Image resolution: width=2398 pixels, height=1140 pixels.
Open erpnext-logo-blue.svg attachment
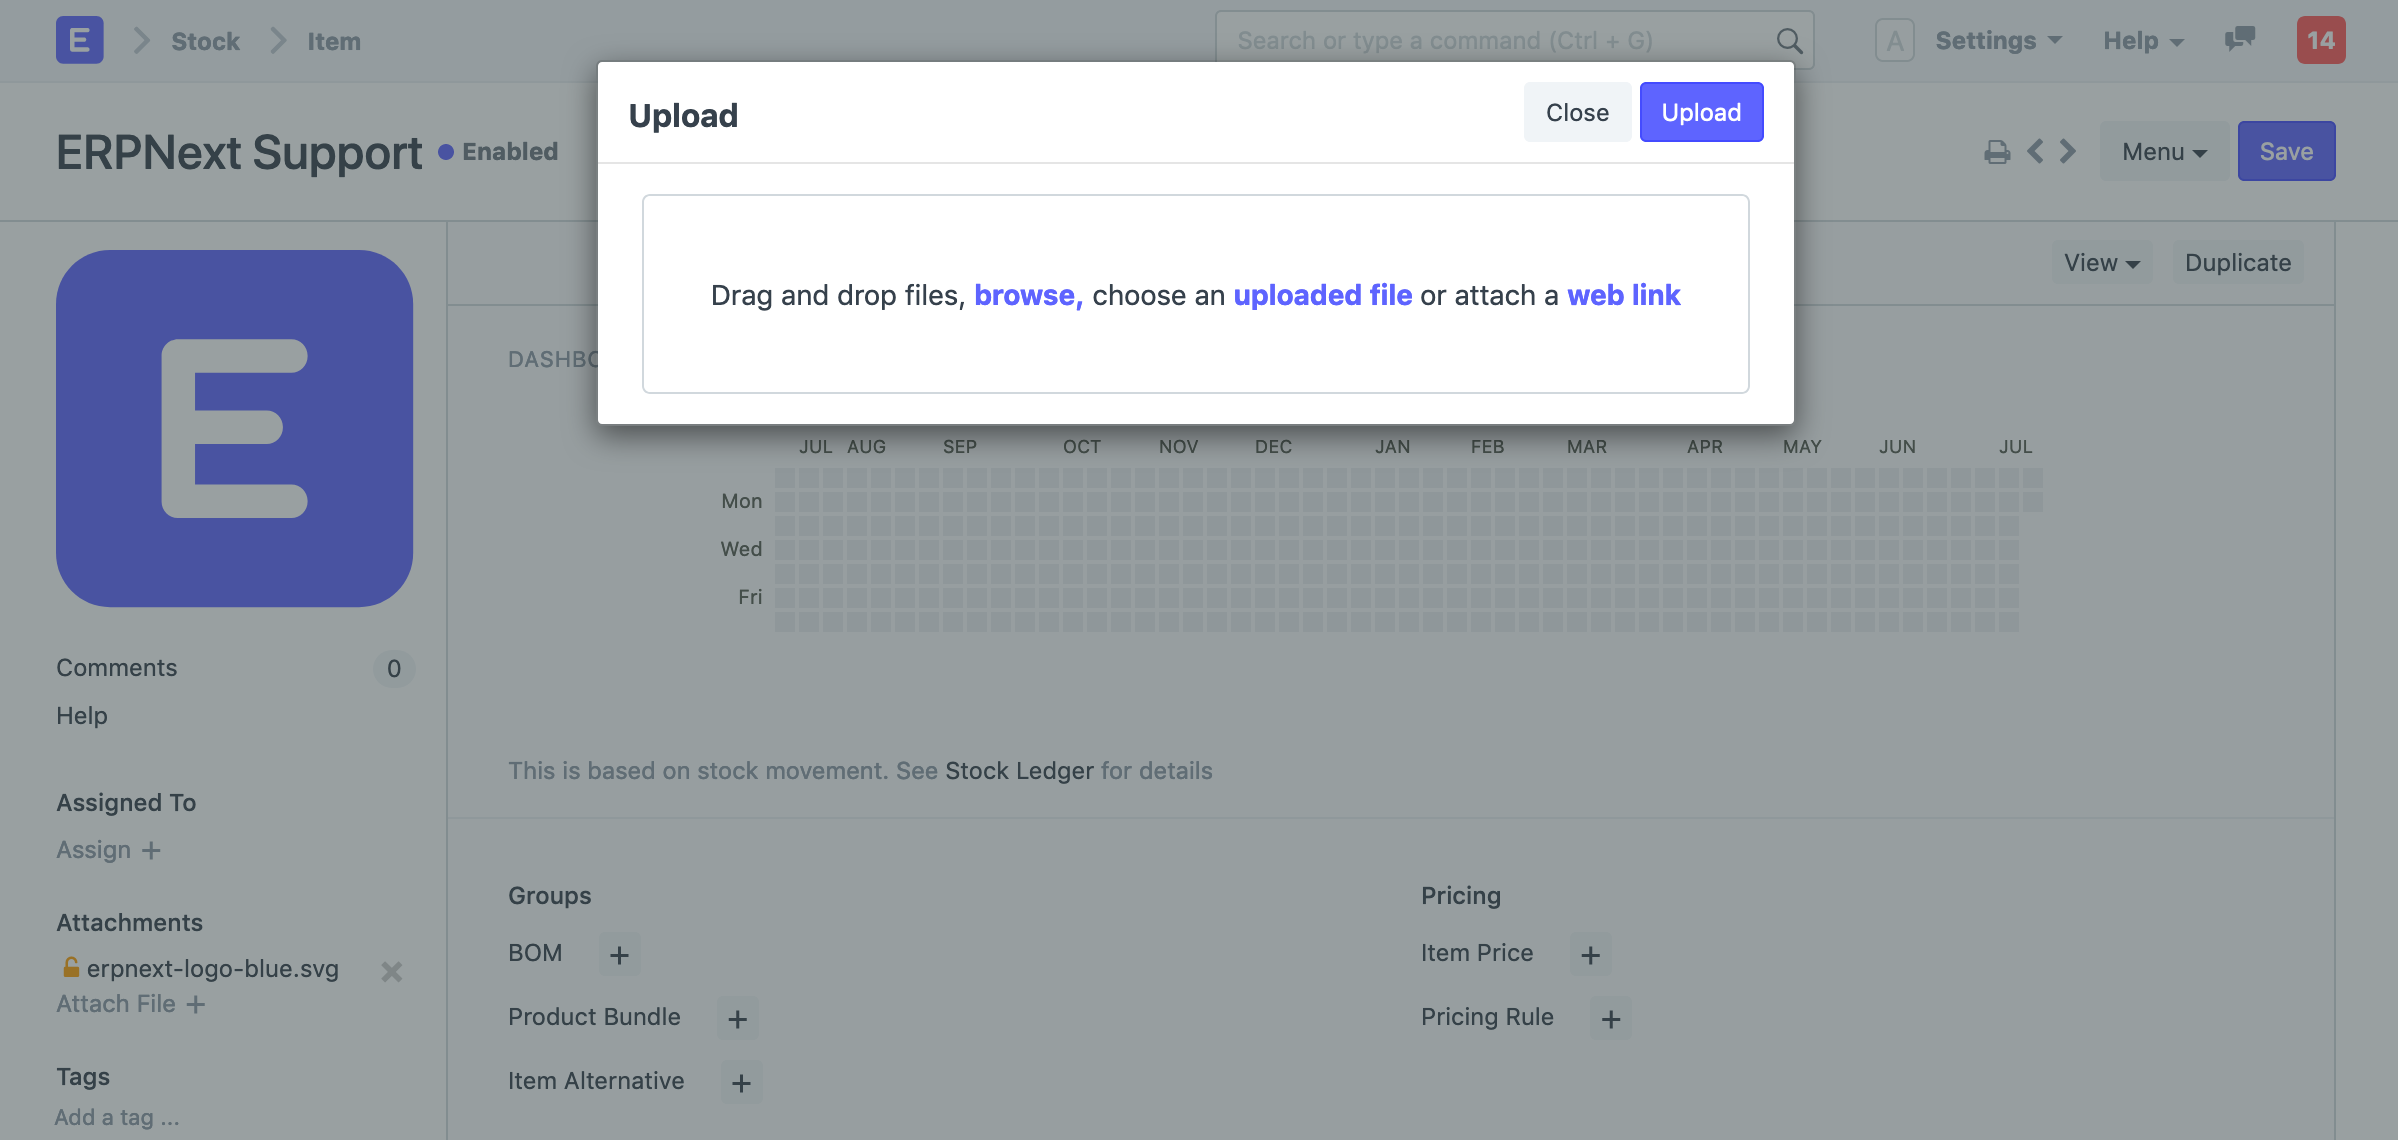pyautogui.click(x=213, y=969)
